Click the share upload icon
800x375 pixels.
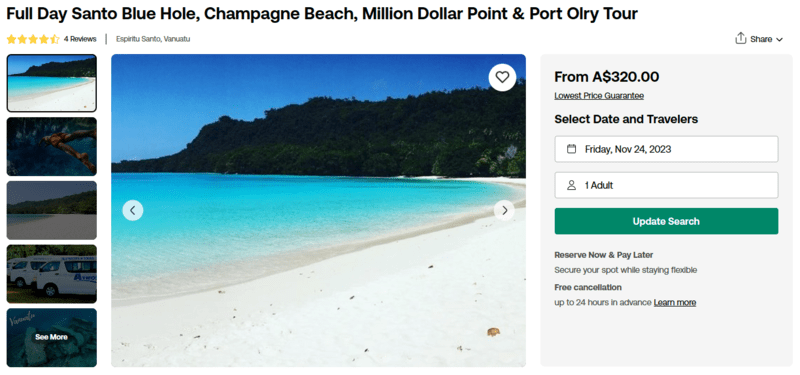coord(741,38)
